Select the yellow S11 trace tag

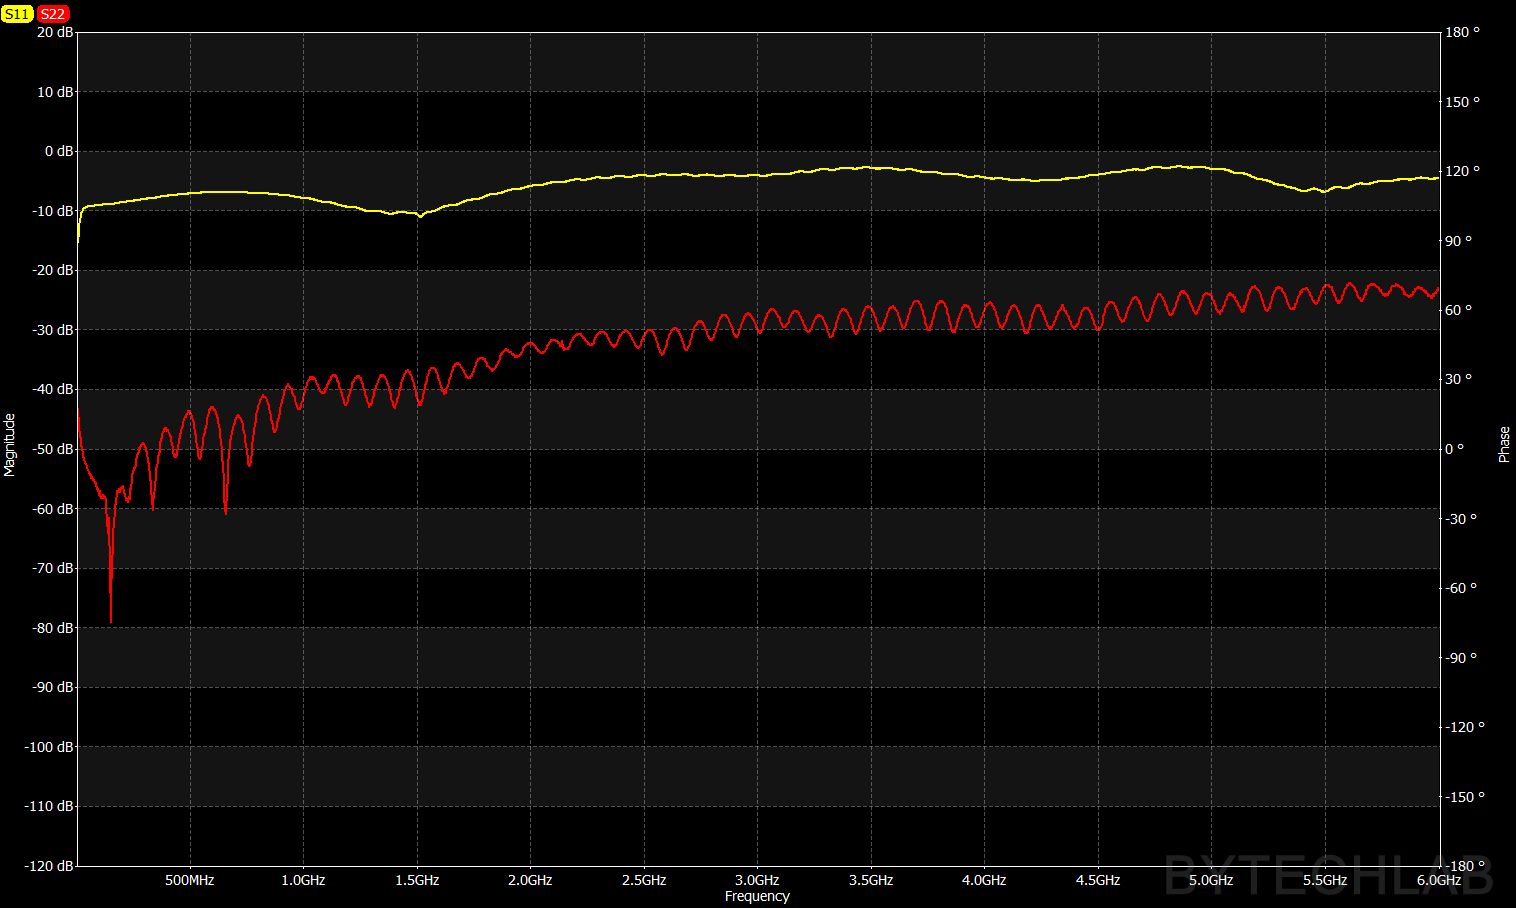[18, 13]
